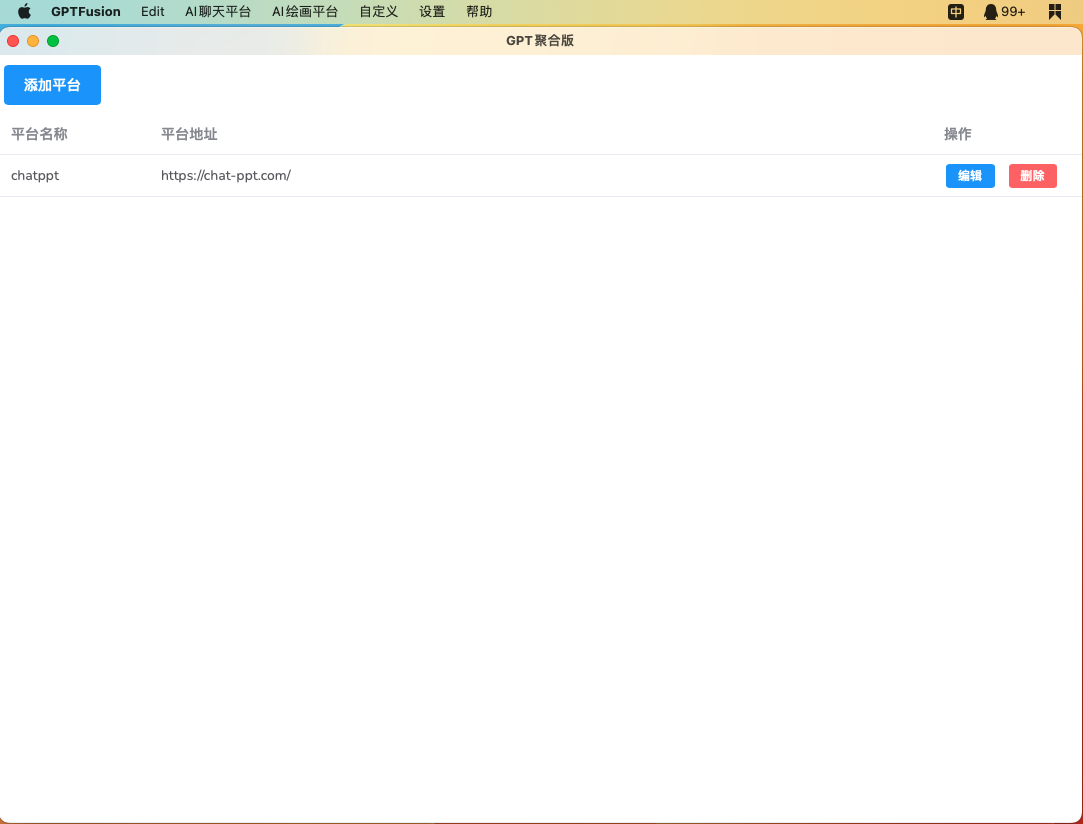Click the 添加平台 button

(x=52, y=85)
